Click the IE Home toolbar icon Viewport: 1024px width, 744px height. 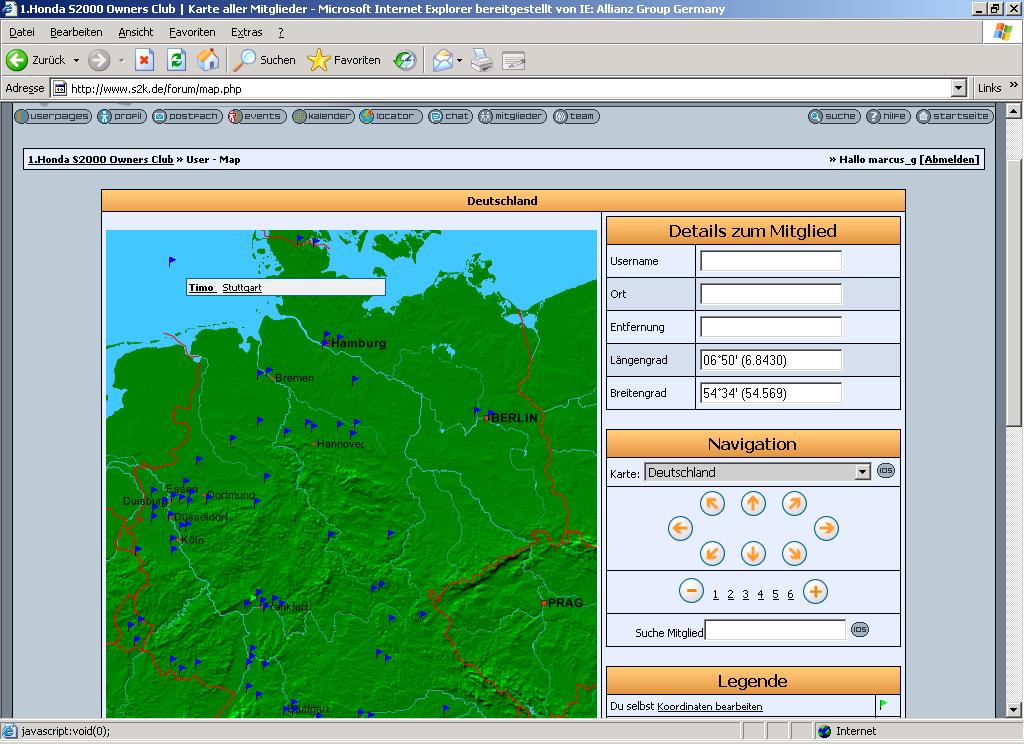pos(208,60)
